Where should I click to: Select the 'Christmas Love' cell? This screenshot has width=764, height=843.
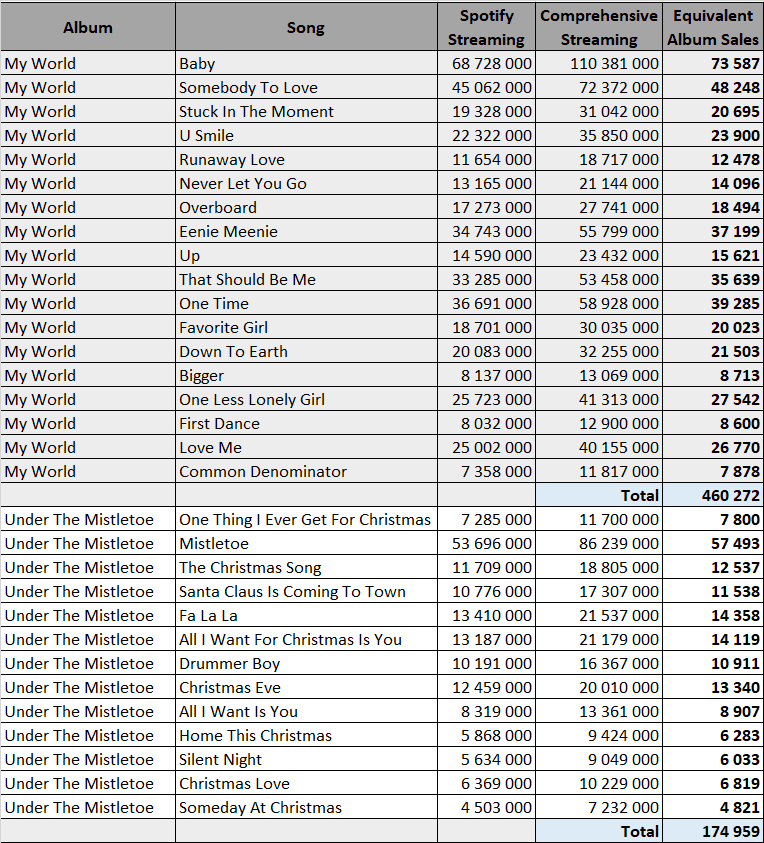306,784
